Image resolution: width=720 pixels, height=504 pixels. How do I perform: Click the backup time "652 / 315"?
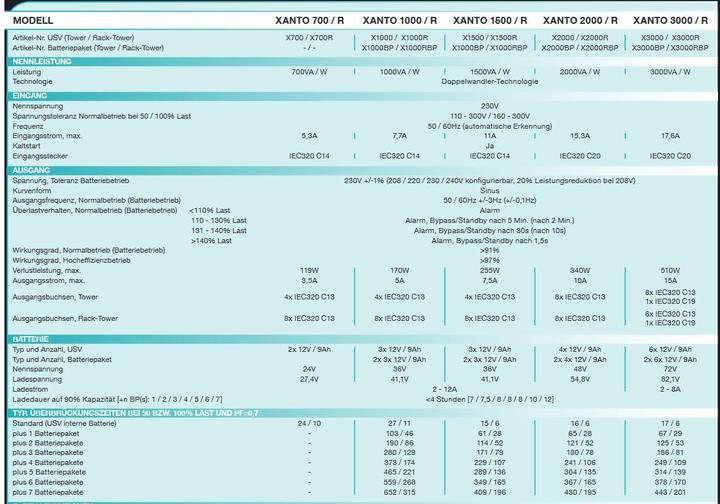click(x=399, y=492)
